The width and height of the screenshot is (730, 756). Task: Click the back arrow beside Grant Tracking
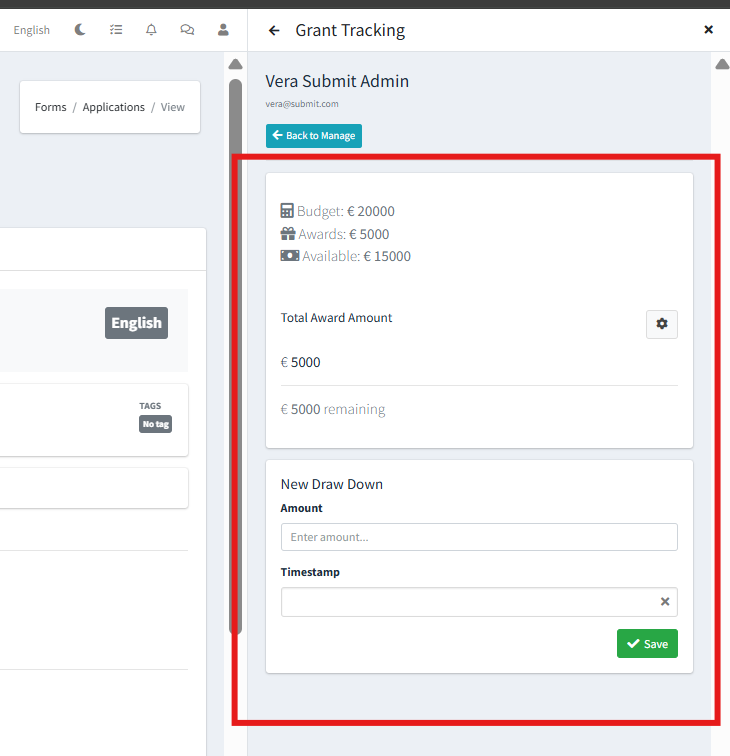[x=274, y=30]
